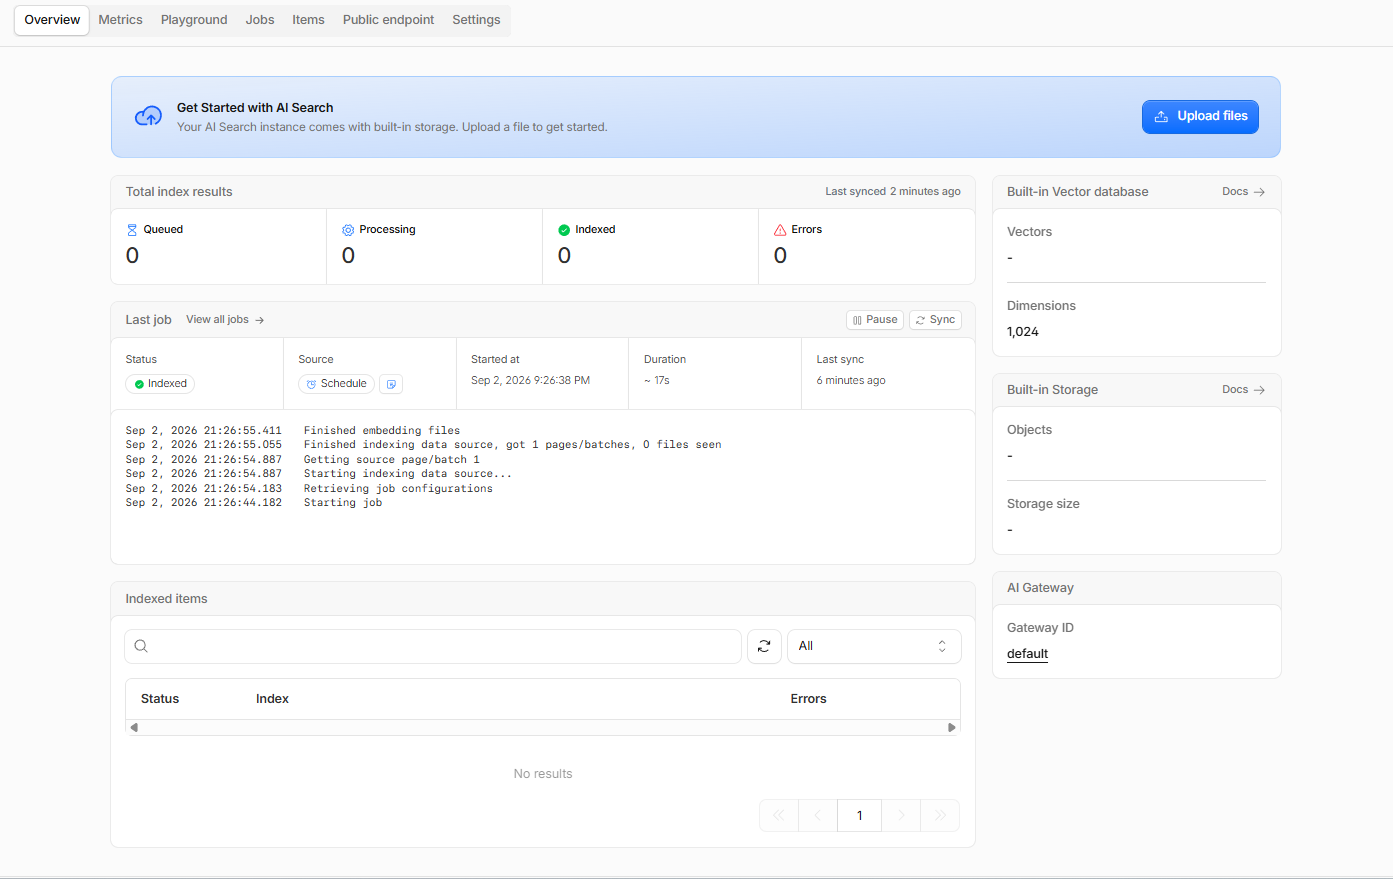The height and width of the screenshot is (879, 1393).
Task: Click the Processing gear icon
Action: [x=348, y=230]
